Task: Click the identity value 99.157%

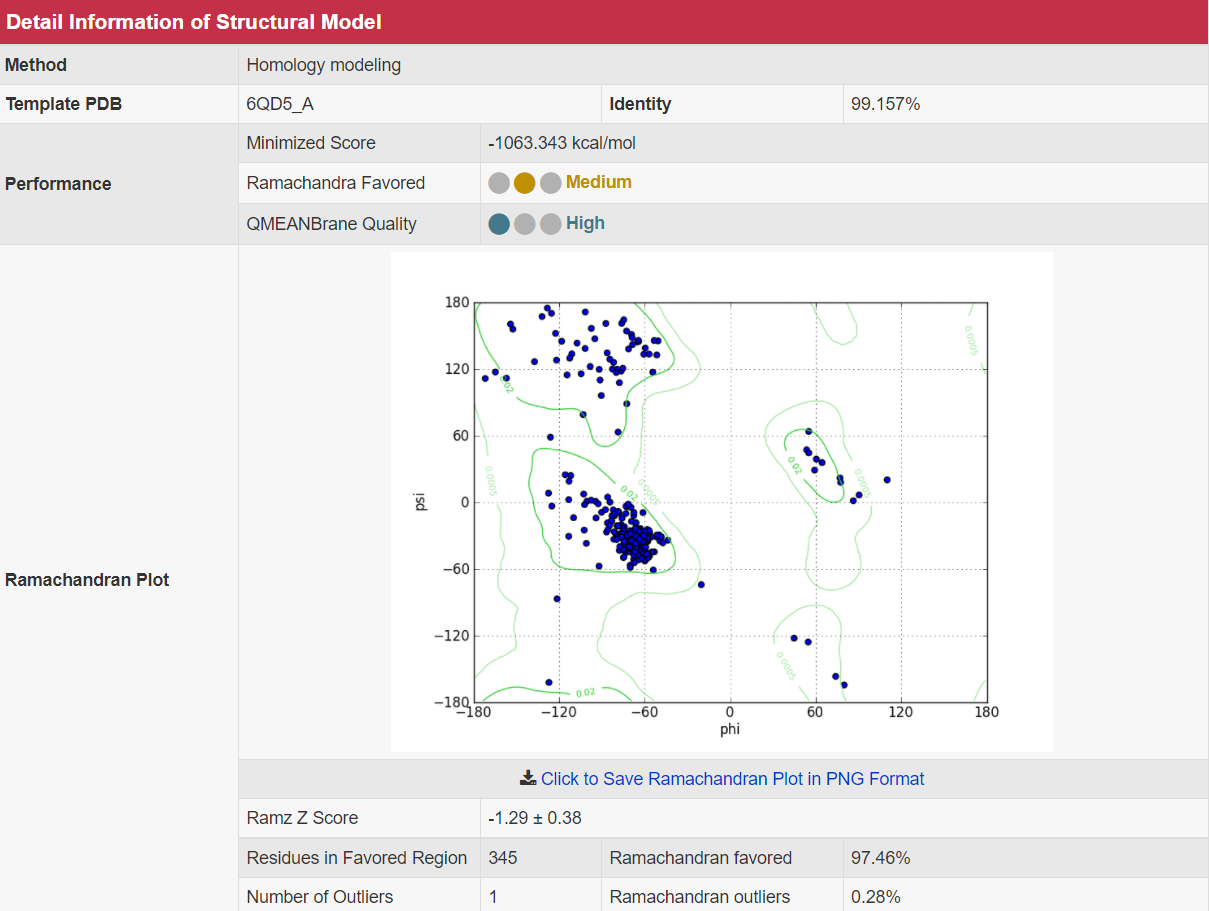Action: pos(885,104)
